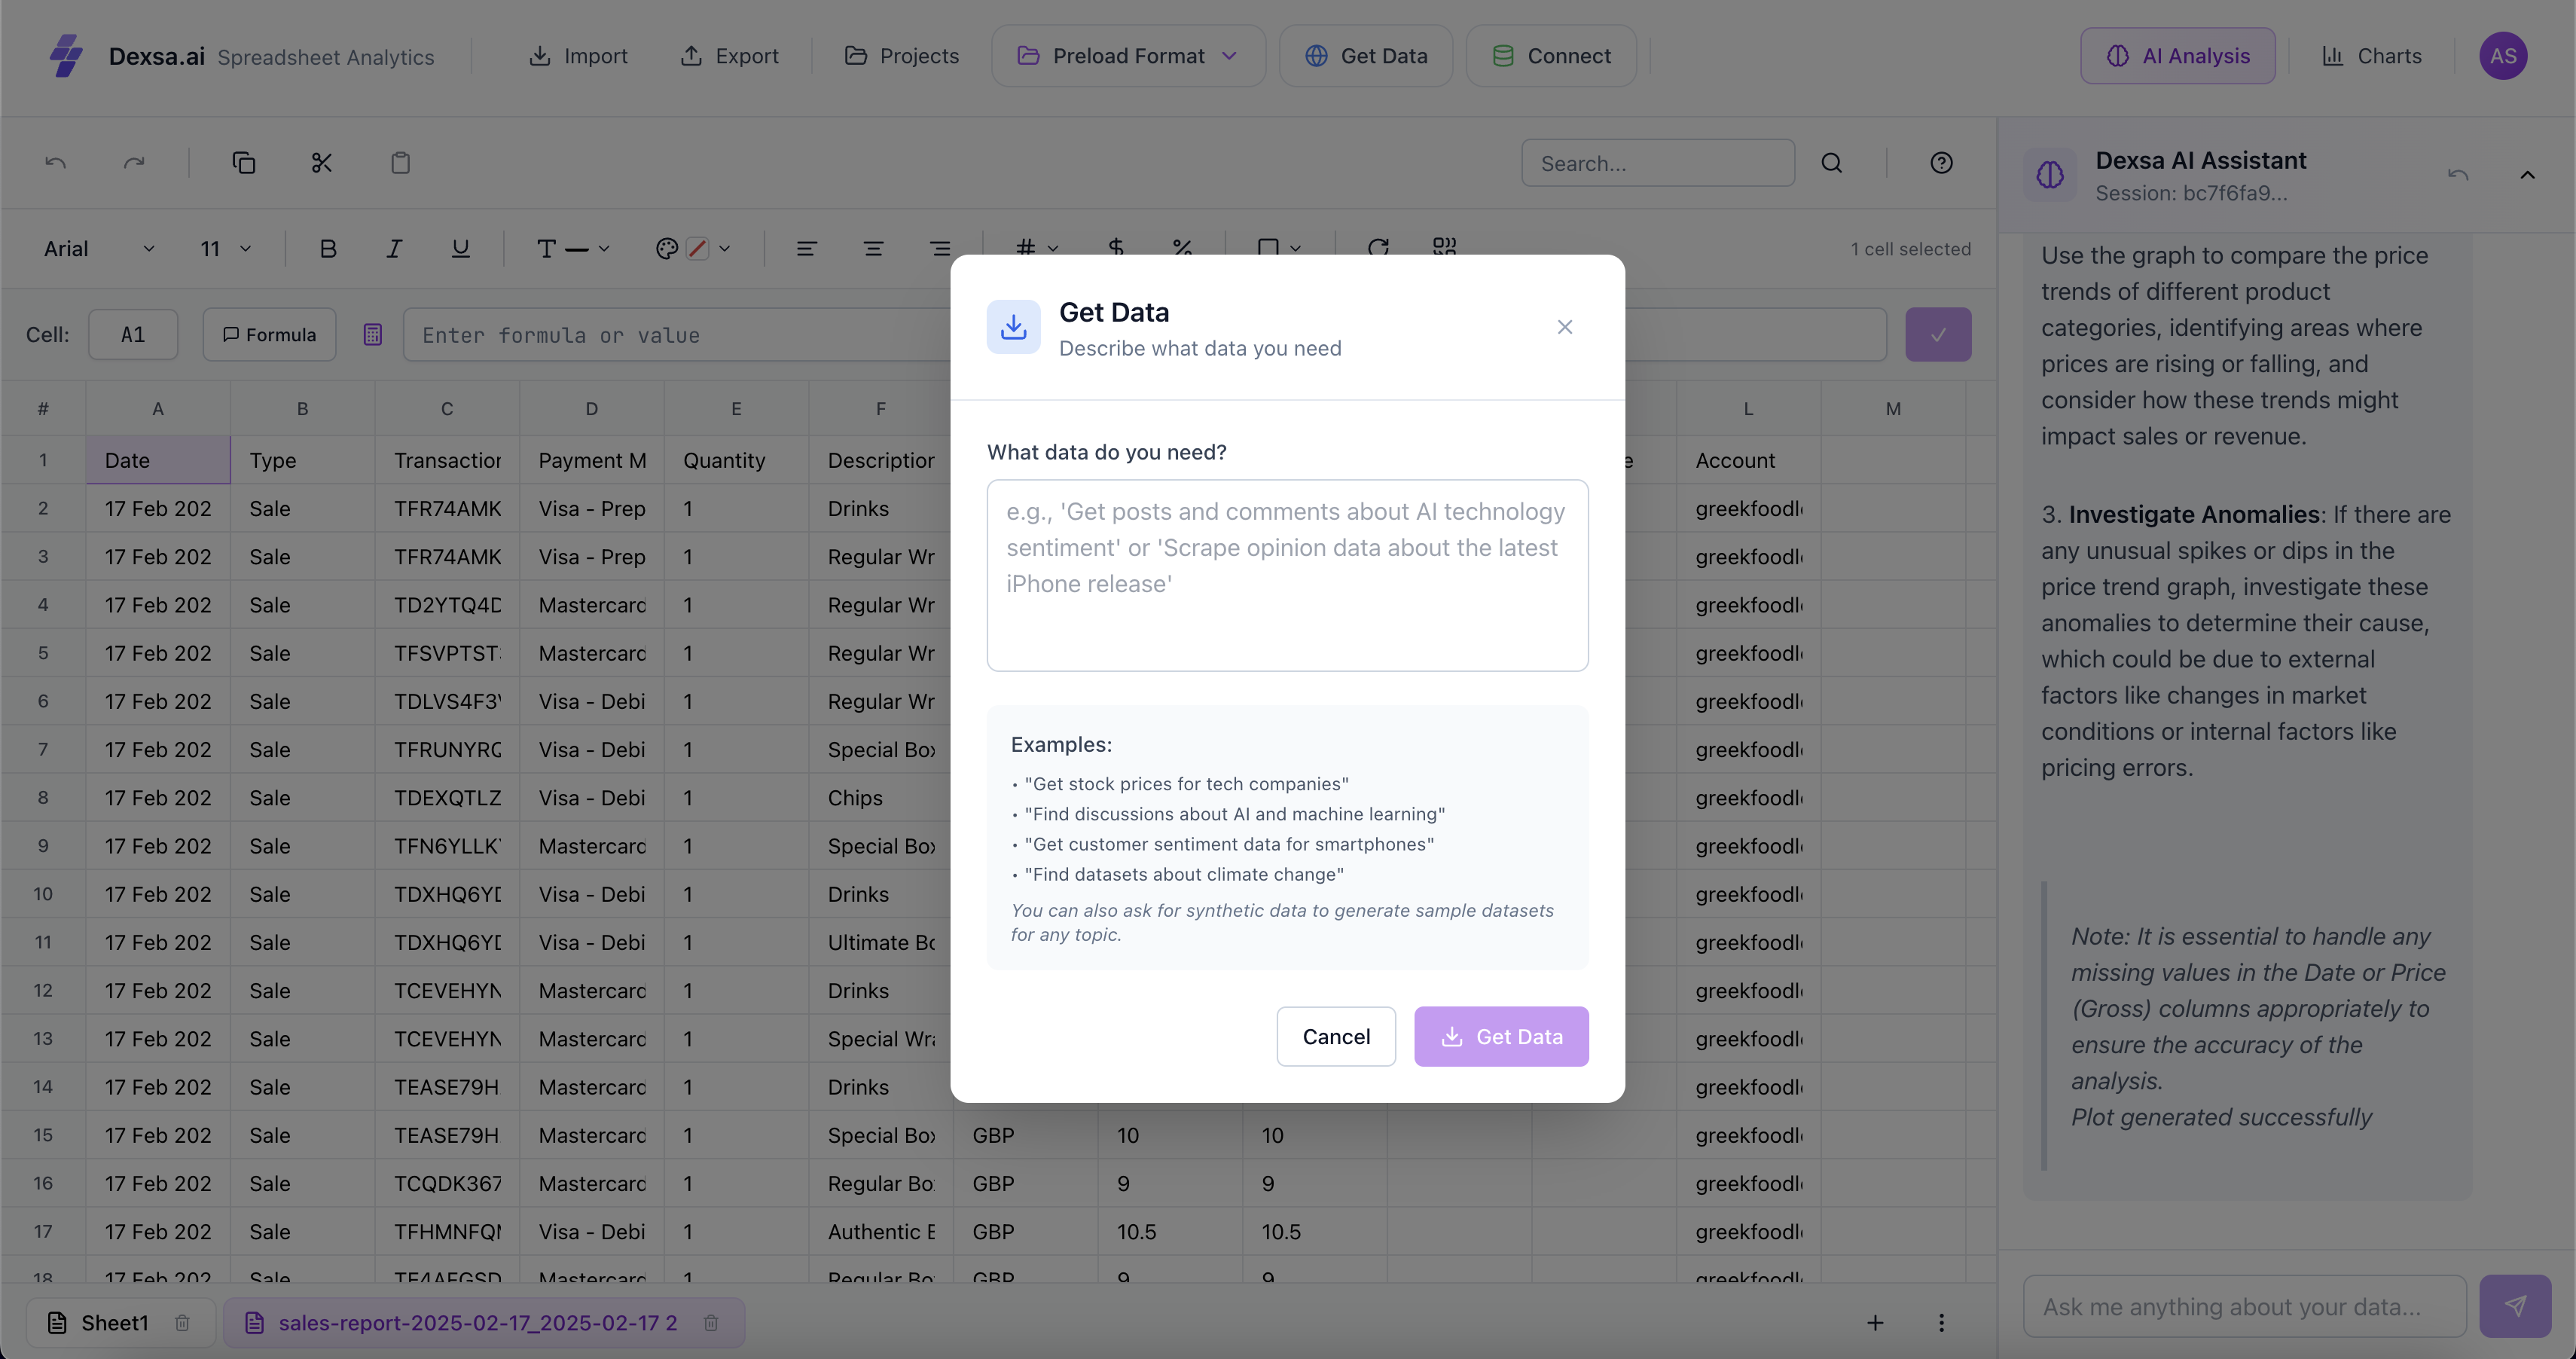Click the purple Get Data submit button
Image resolution: width=2576 pixels, height=1359 pixels.
[1501, 1036]
